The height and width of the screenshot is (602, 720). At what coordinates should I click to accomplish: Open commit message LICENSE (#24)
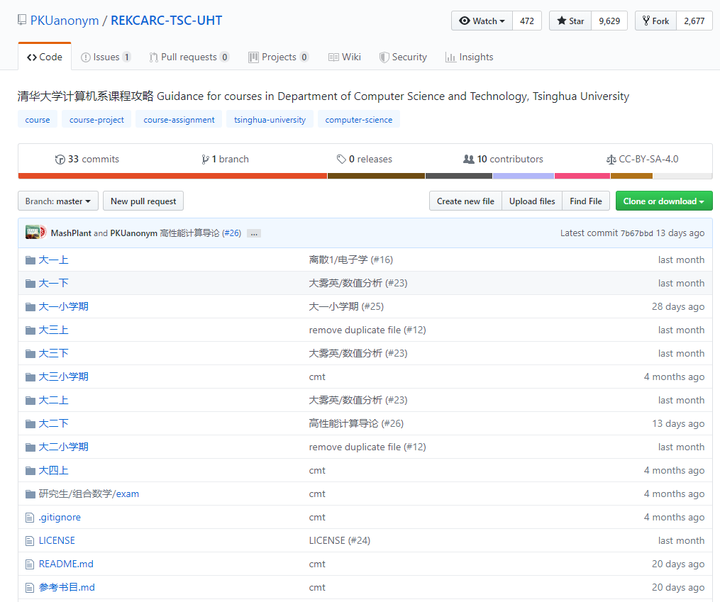339,541
